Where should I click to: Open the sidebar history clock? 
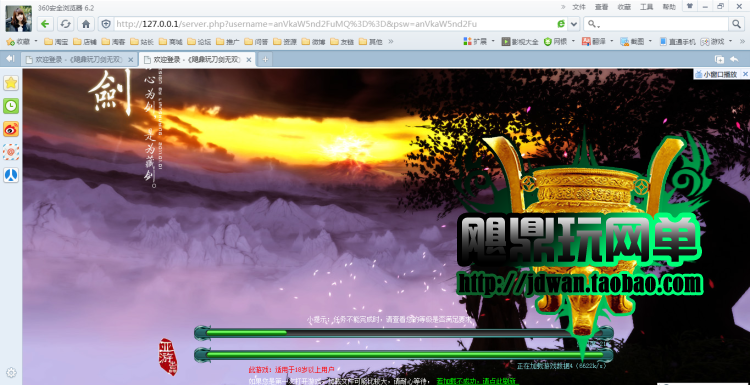(11, 106)
